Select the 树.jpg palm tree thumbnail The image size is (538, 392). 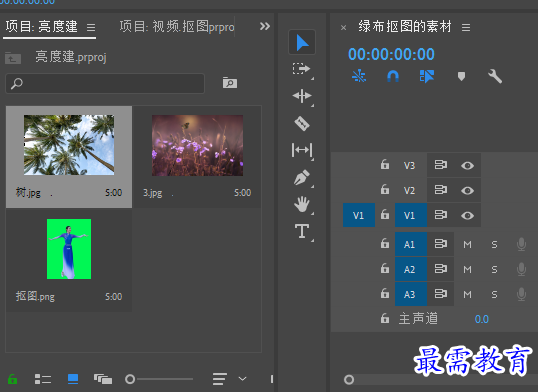(x=69, y=145)
